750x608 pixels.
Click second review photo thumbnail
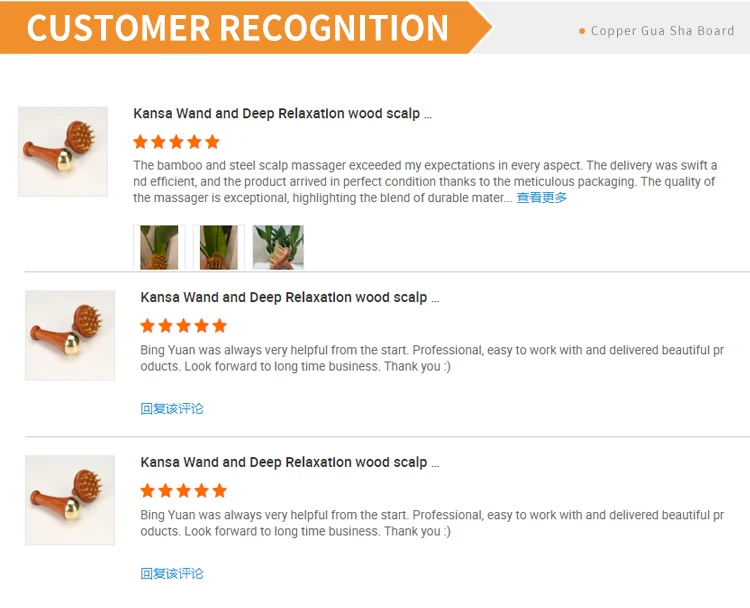(219, 247)
